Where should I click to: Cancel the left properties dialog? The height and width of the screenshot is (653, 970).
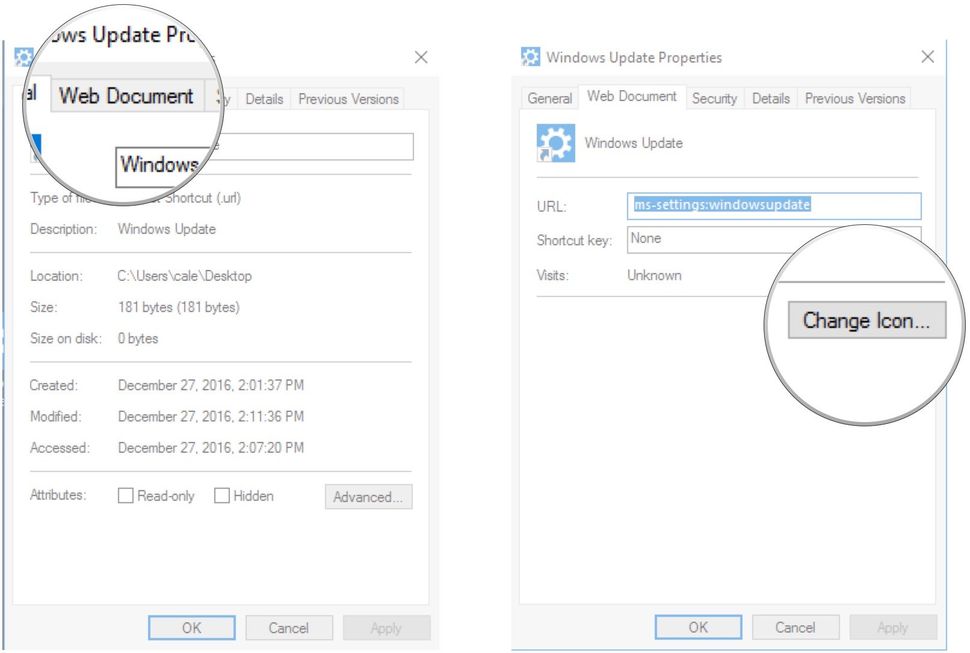289,628
